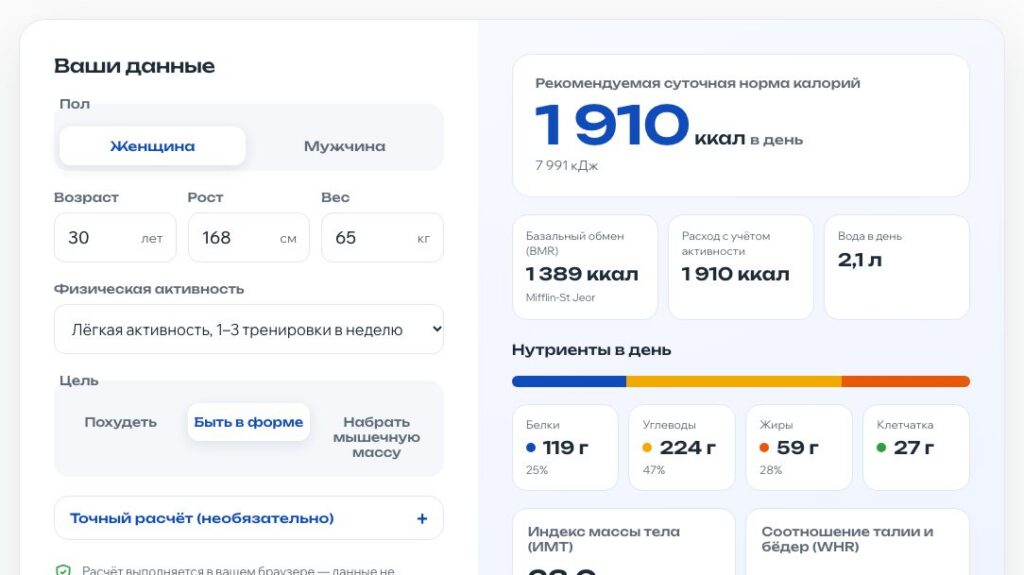Click the 47% carbohydrates percentage
The width and height of the screenshot is (1024, 575).
pyautogui.click(x=654, y=470)
